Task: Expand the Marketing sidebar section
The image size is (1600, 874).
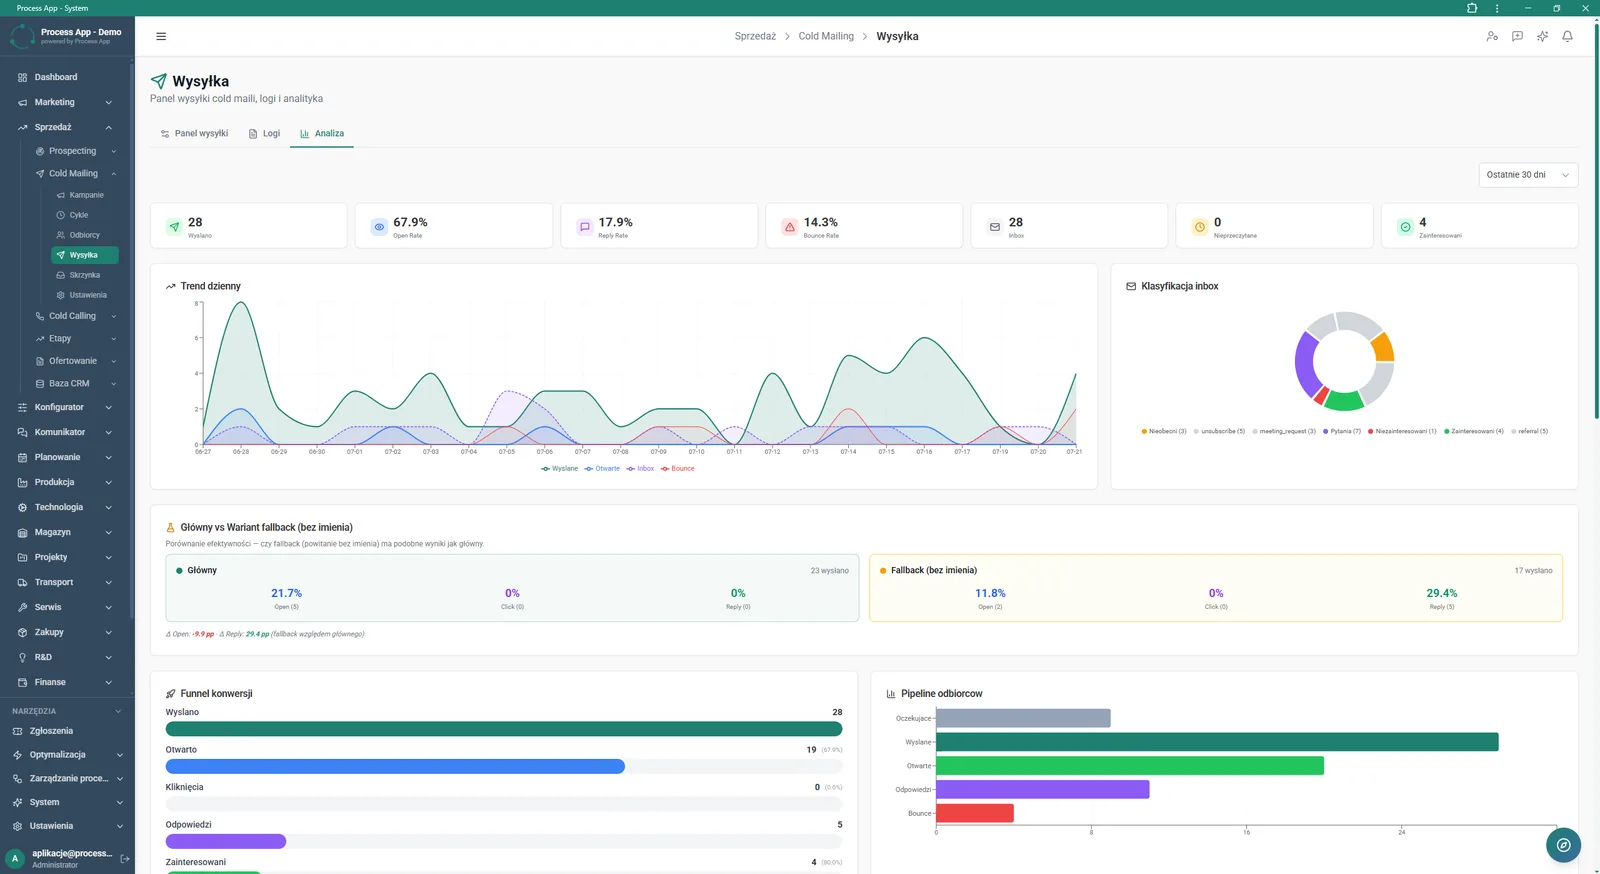Action: pyautogui.click(x=66, y=102)
